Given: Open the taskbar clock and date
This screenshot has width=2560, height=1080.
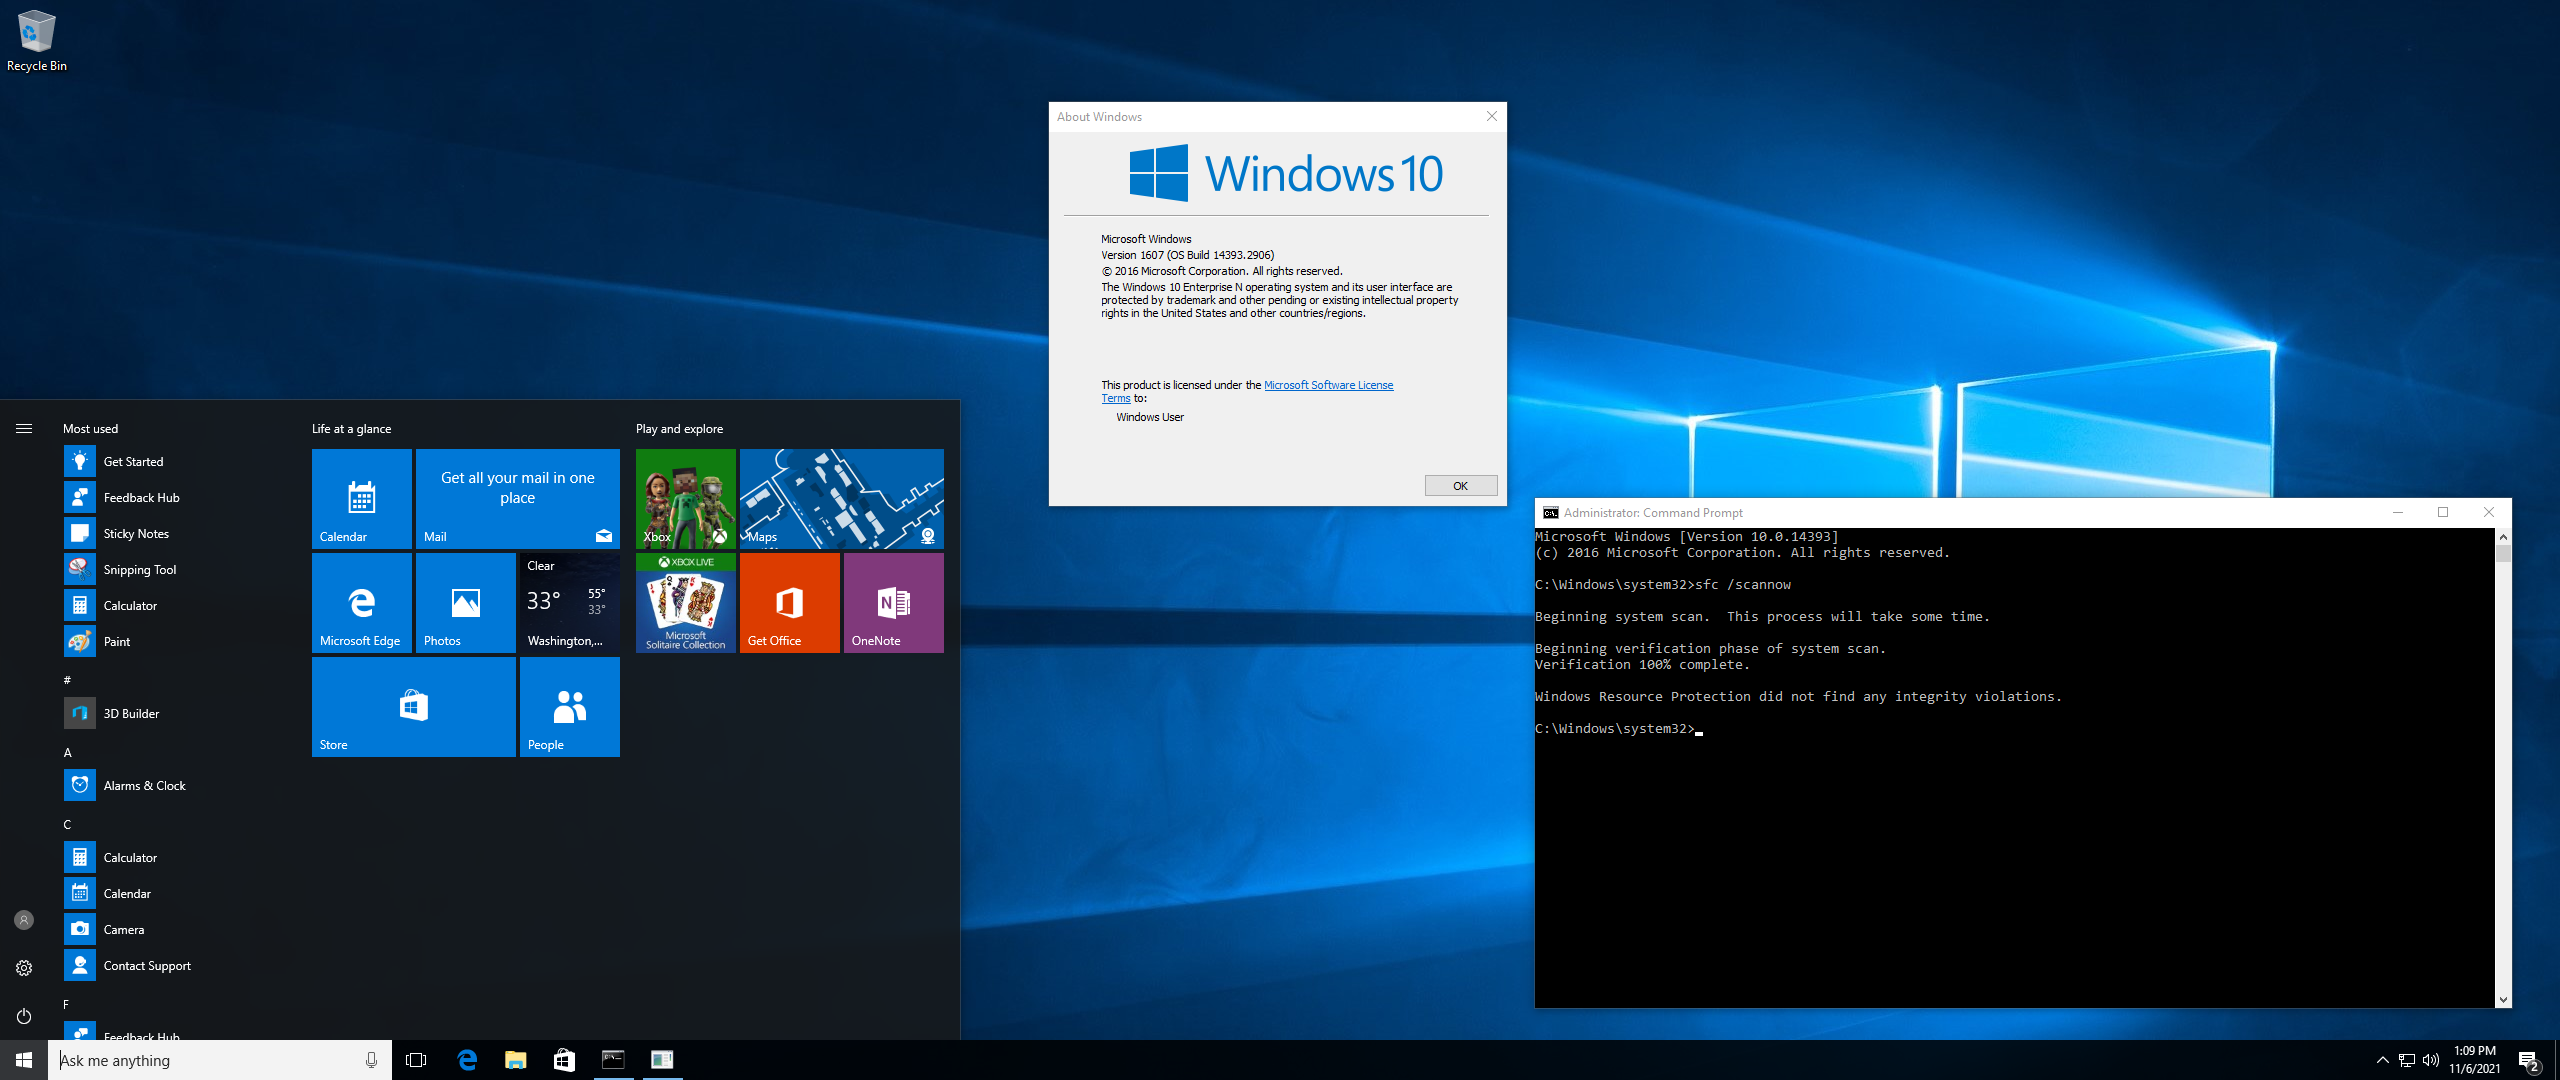Looking at the screenshot, I should (2474, 1060).
